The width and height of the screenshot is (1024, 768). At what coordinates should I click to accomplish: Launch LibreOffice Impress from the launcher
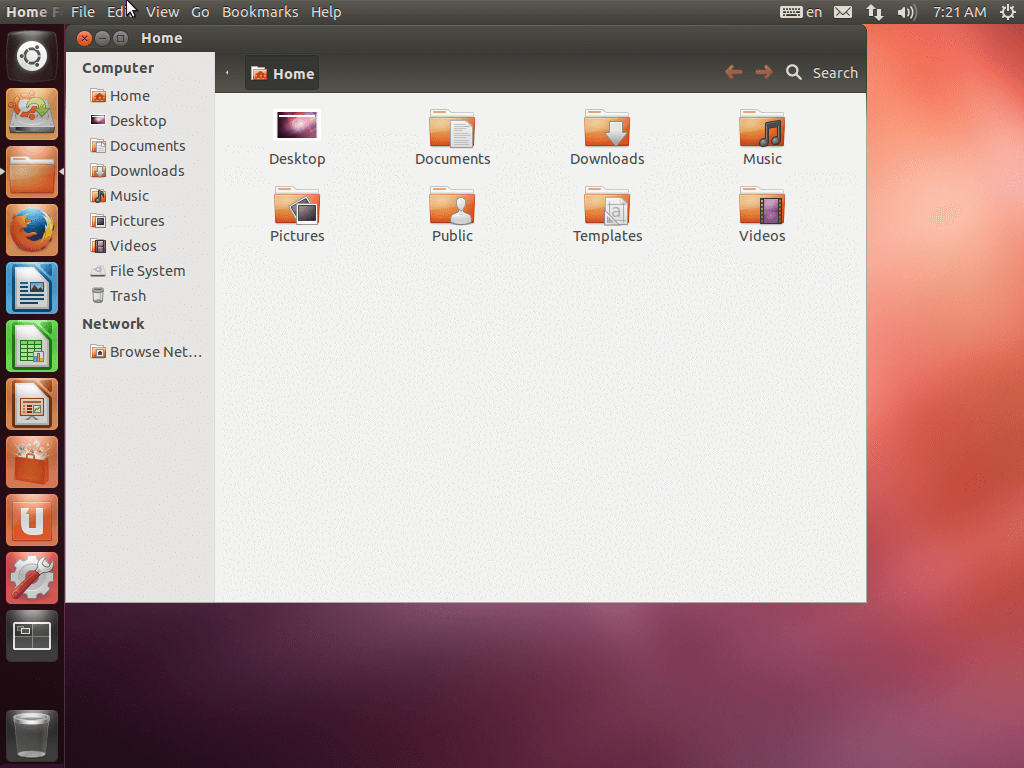[32, 404]
